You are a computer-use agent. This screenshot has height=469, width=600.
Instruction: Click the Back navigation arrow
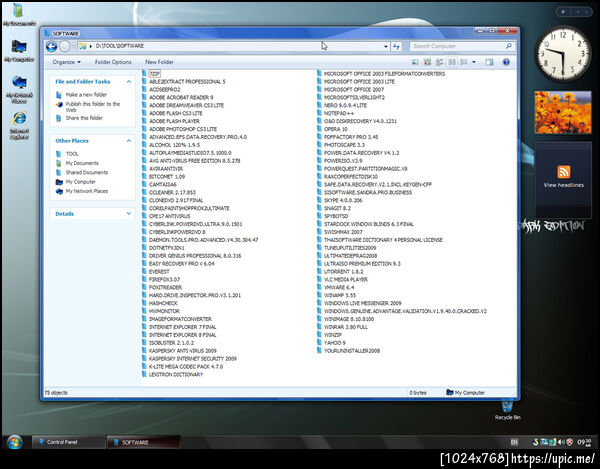[x=51, y=47]
